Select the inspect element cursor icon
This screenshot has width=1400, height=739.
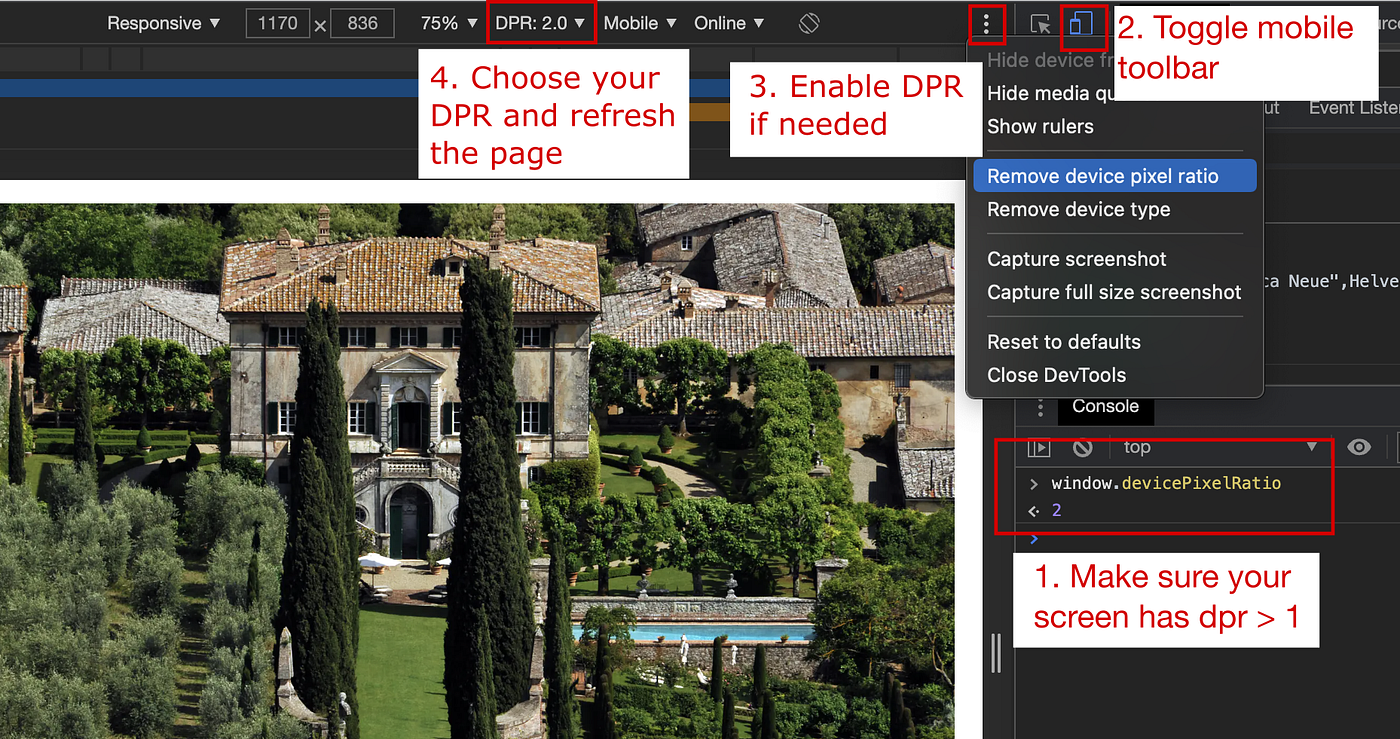pyautogui.click(x=1040, y=23)
